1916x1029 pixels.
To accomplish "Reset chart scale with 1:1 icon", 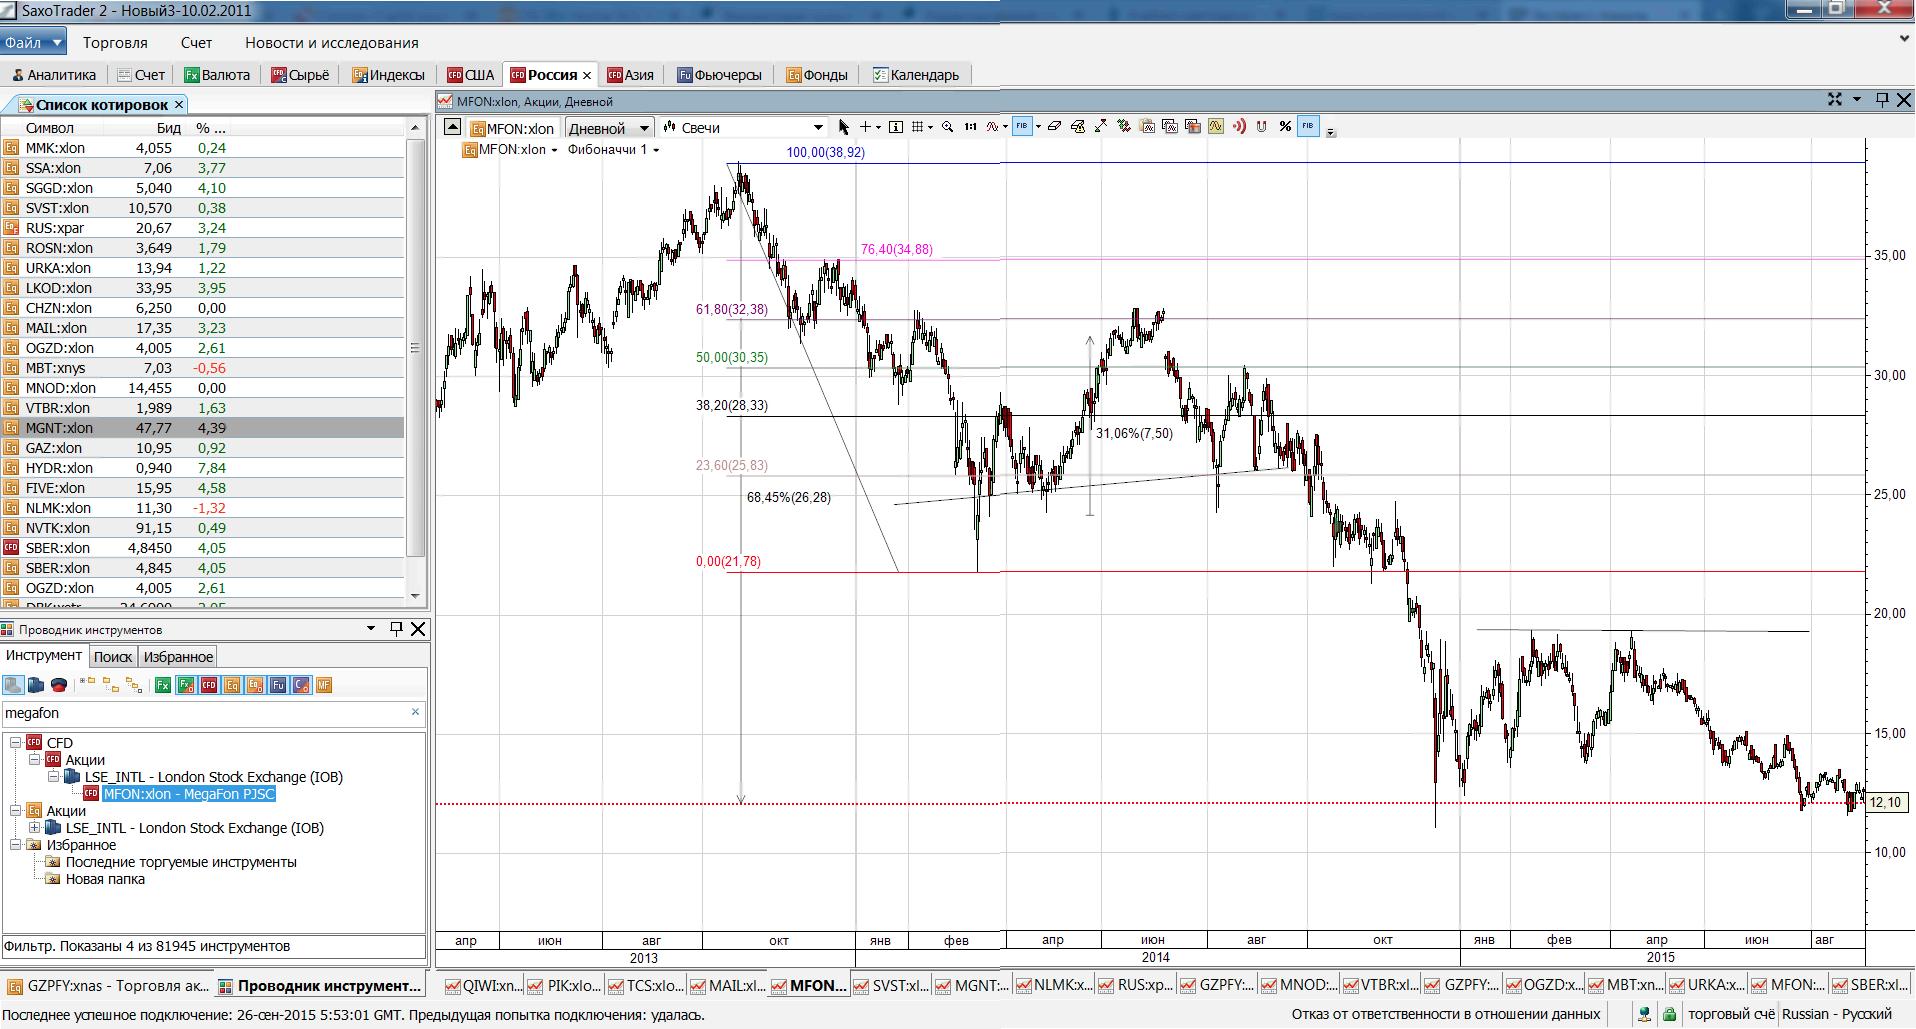I will tap(970, 127).
